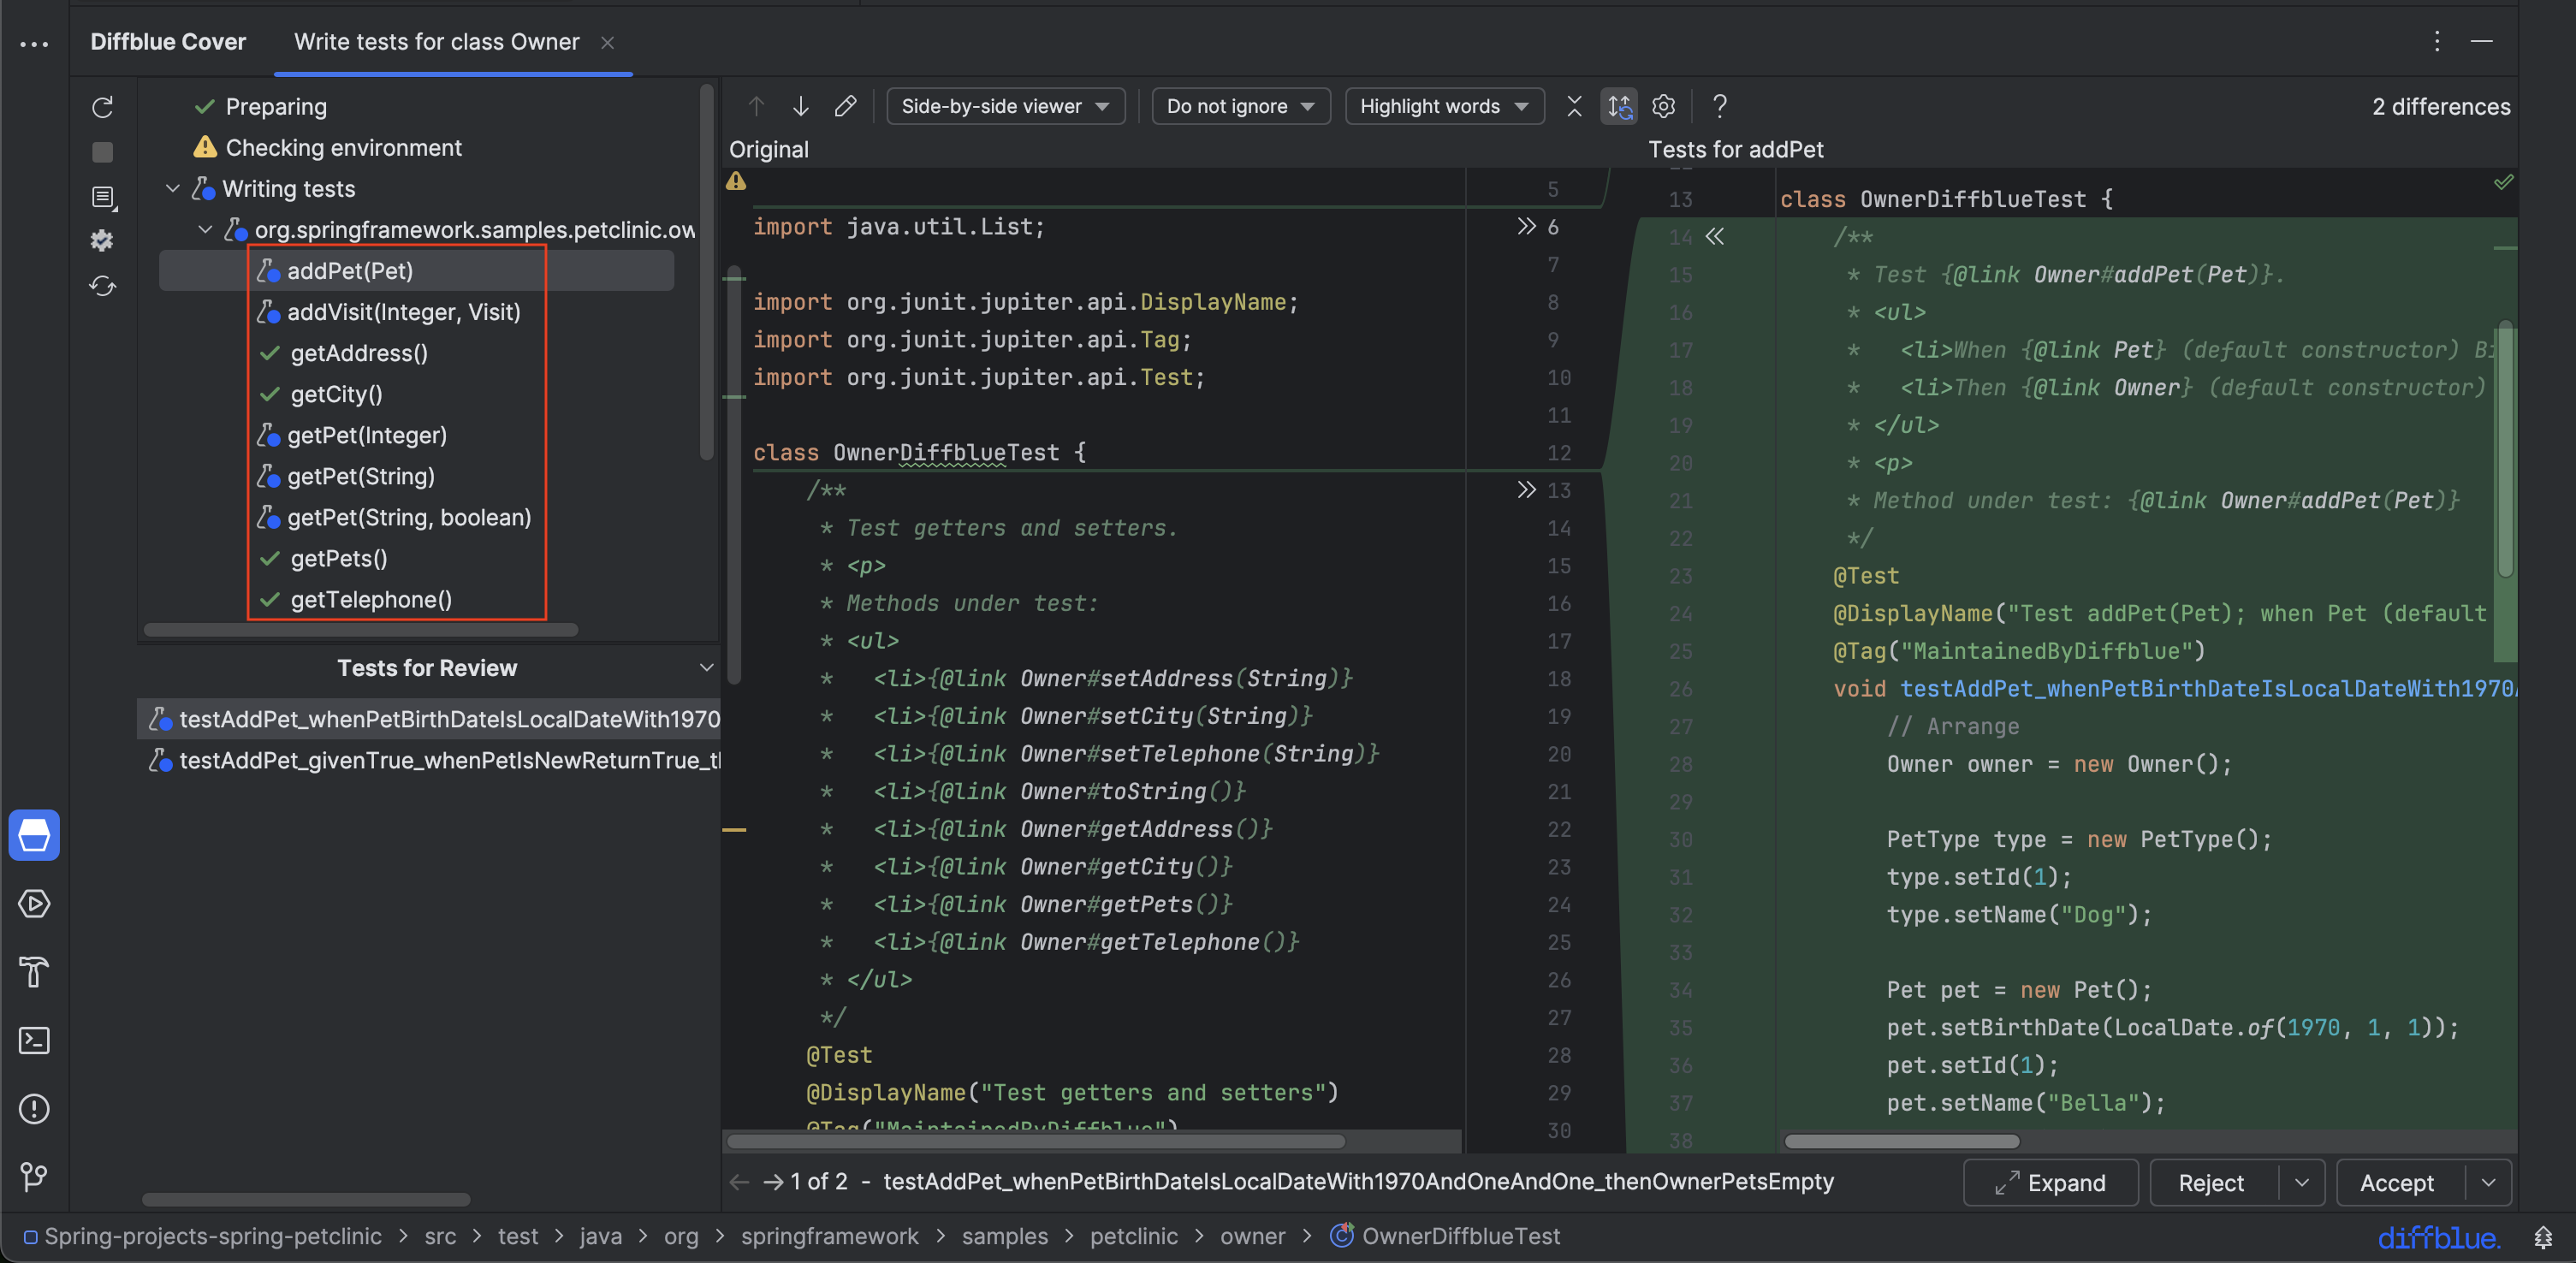Click the warning triangle above Original pane

pos(736,181)
